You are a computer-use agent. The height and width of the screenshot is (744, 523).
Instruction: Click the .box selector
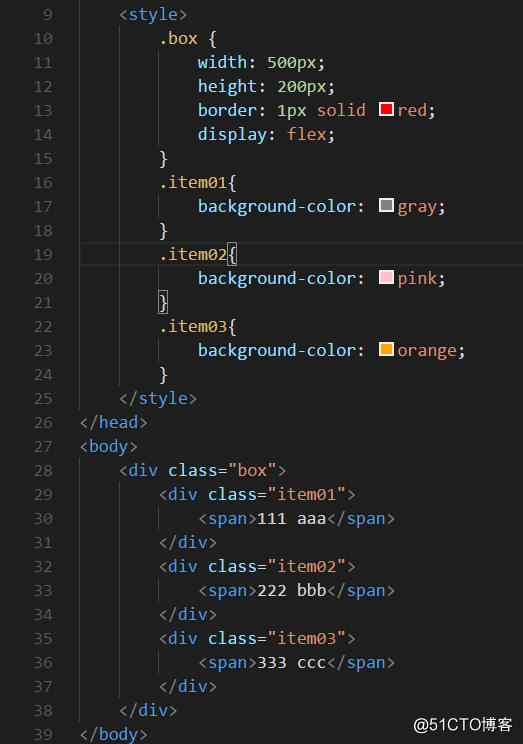(178, 38)
